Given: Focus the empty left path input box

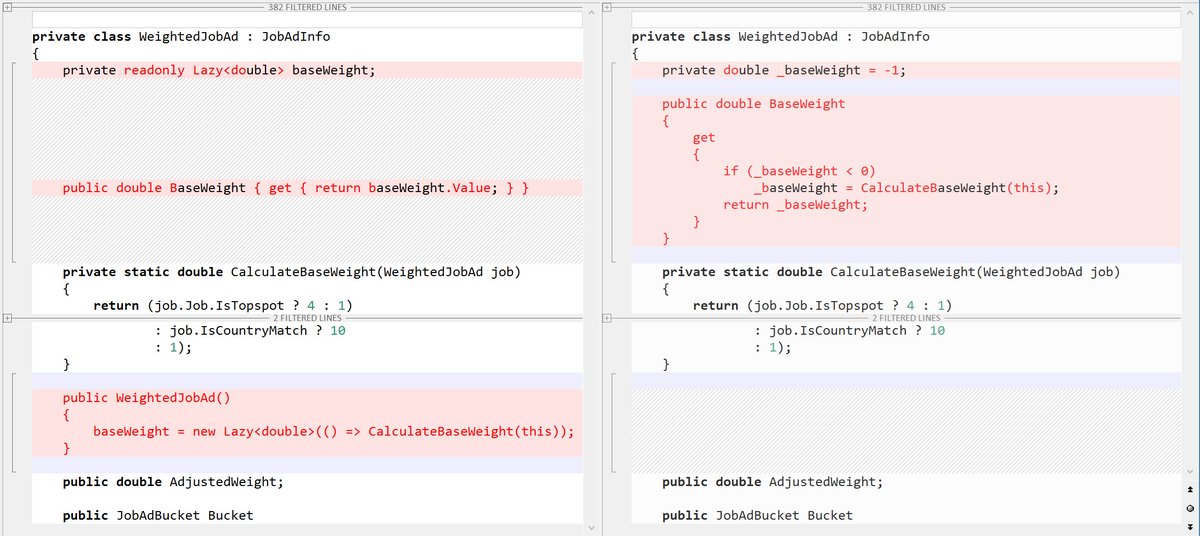Looking at the screenshot, I should click(307, 20).
